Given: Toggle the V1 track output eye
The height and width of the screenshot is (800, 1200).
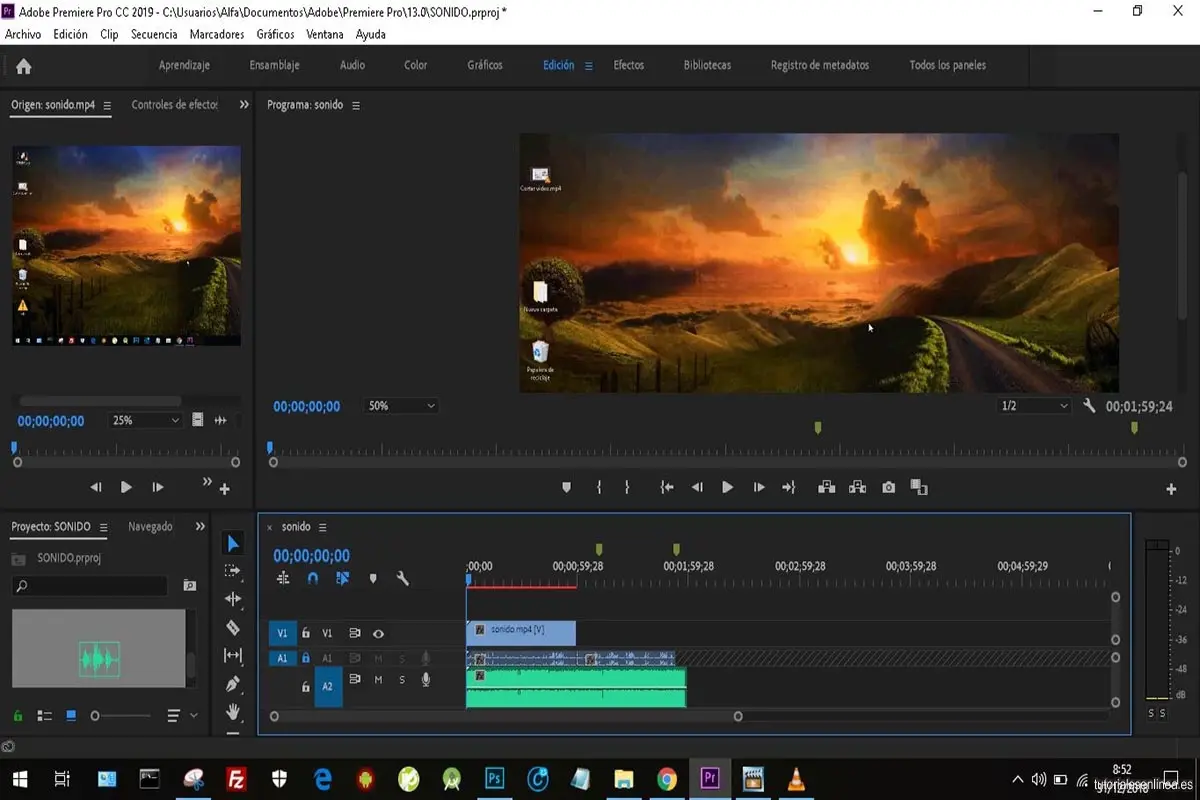Looking at the screenshot, I should click(x=379, y=633).
